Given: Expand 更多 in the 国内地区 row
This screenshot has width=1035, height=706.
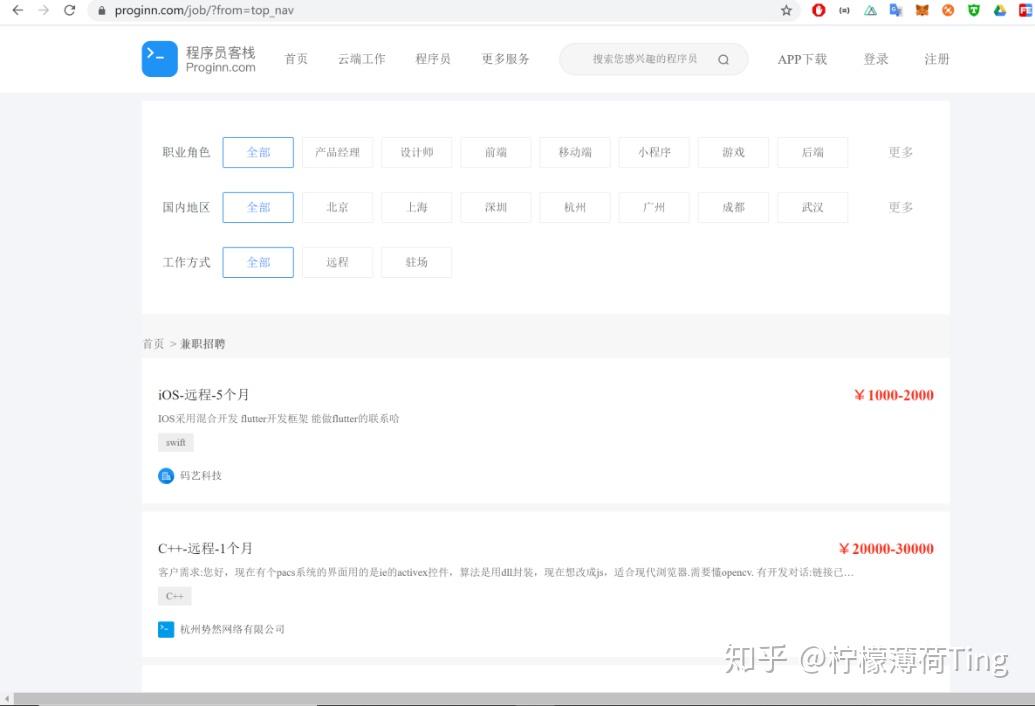Looking at the screenshot, I should [900, 207].
